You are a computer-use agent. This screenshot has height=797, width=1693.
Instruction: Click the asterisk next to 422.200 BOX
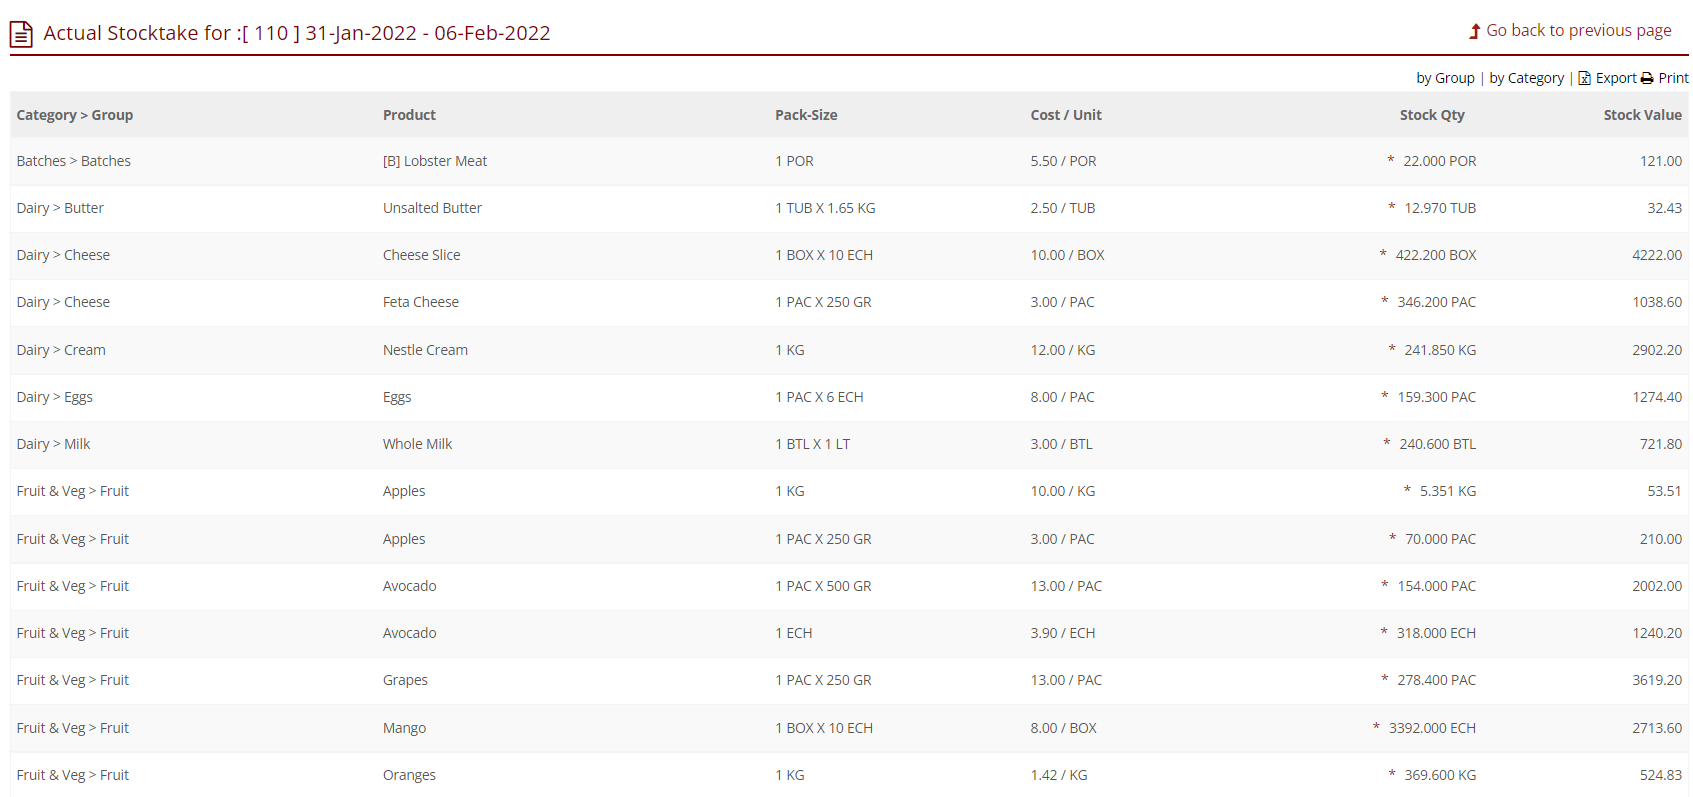point(1383,254)
